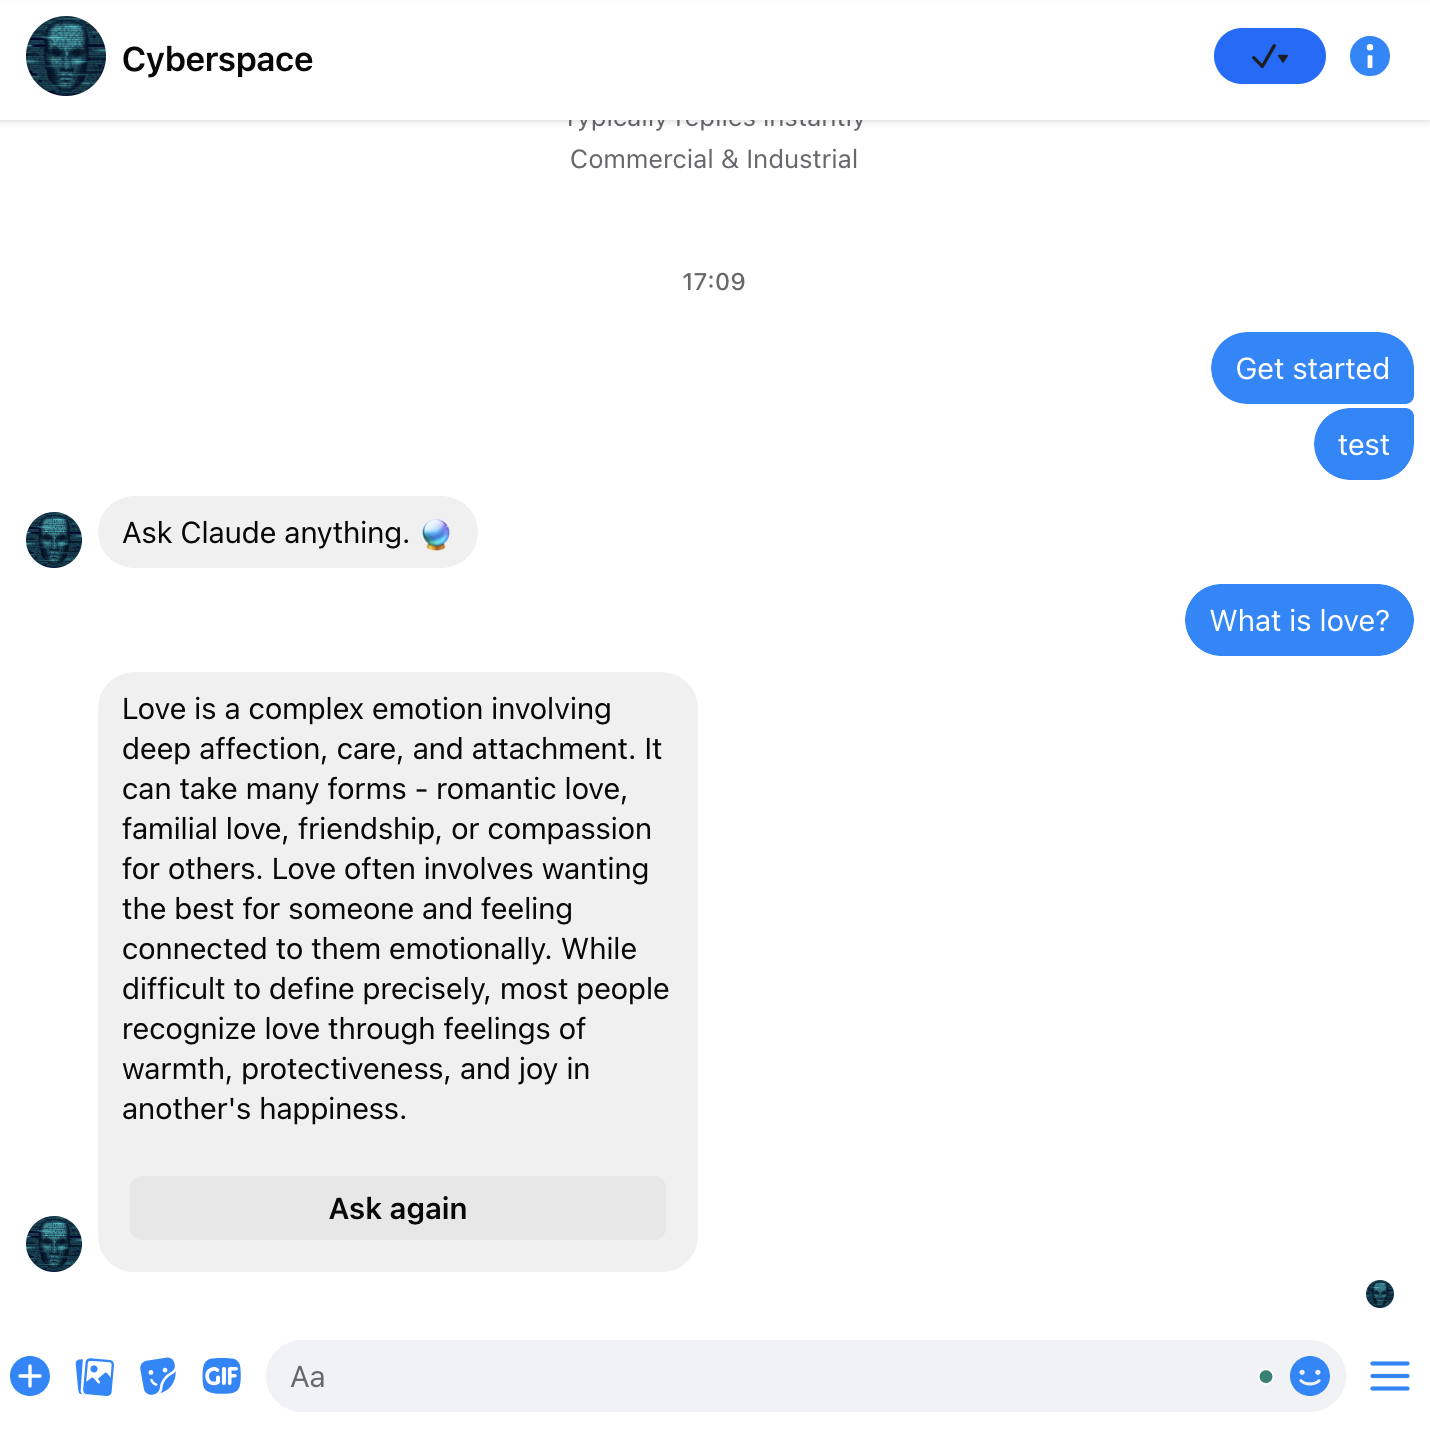Open the emoji smiley picker
This screenshot has height=1430, width=1430.
coord(1309,1376)
